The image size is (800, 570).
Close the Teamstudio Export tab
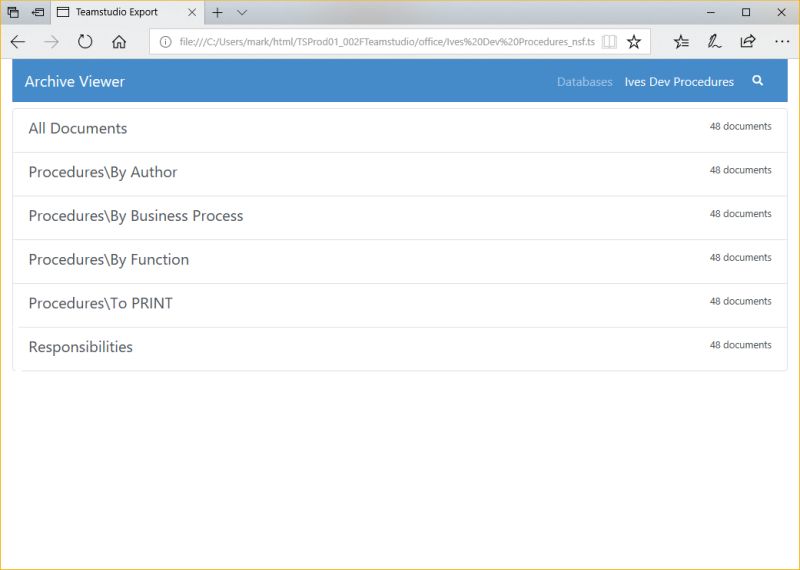(192, 12)
